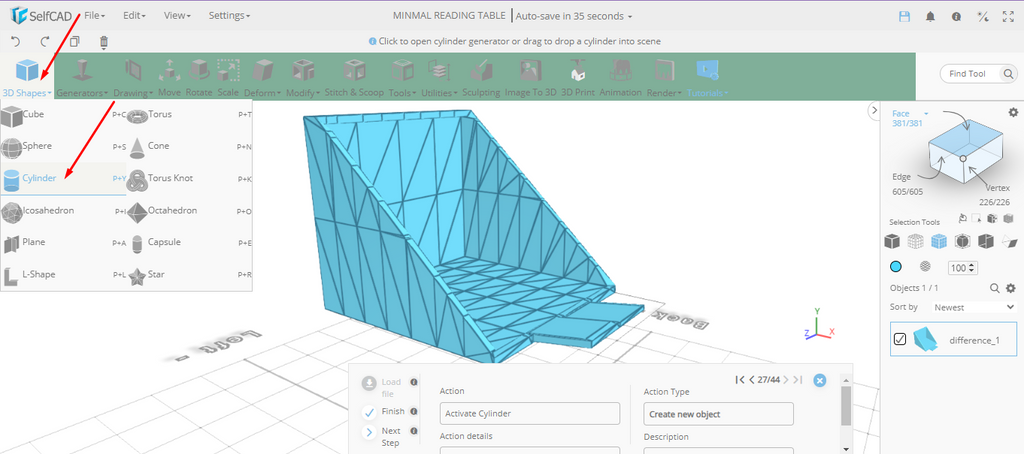Open the selection settings gear icon
This screenshot has height=454, width=1024.
pos(1013,112)
